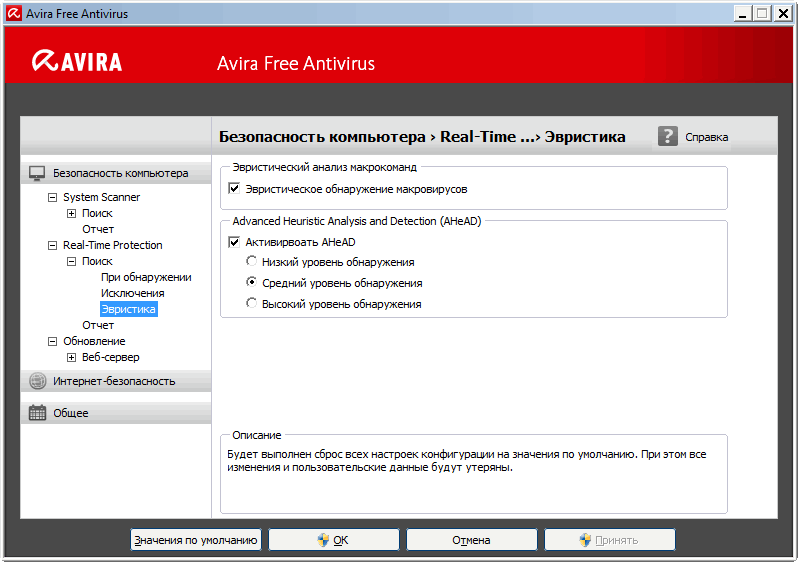Click the Avira icon in title bar
The height and width of the screenshot is (562, 798).
pyautogui.click(x=12, y=13)
